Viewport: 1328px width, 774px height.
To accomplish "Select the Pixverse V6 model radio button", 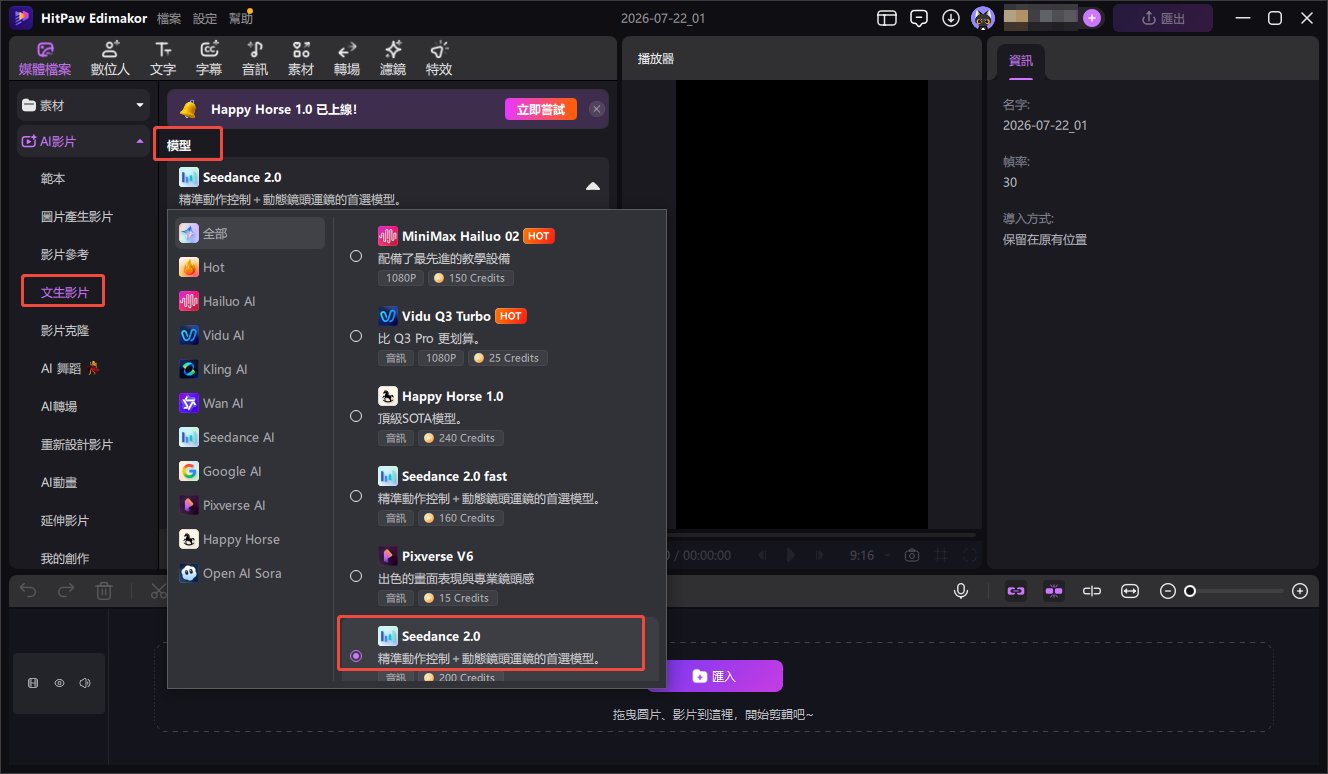I will (x=356, y=576).
